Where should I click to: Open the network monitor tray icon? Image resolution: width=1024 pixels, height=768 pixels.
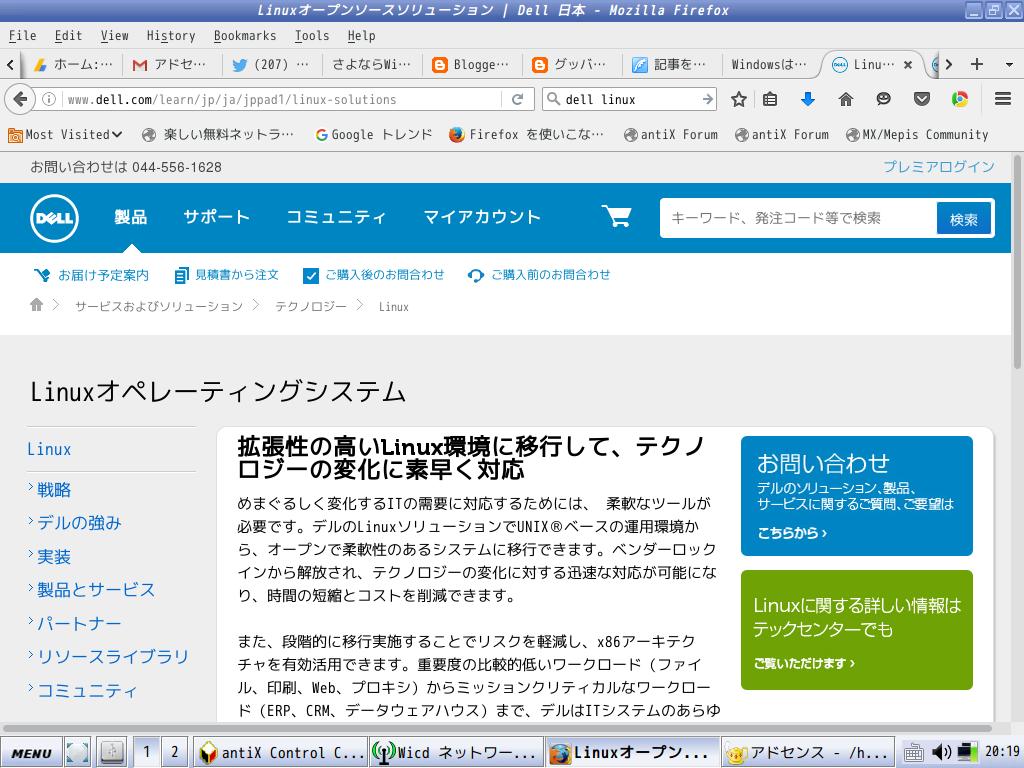point(967,752)
